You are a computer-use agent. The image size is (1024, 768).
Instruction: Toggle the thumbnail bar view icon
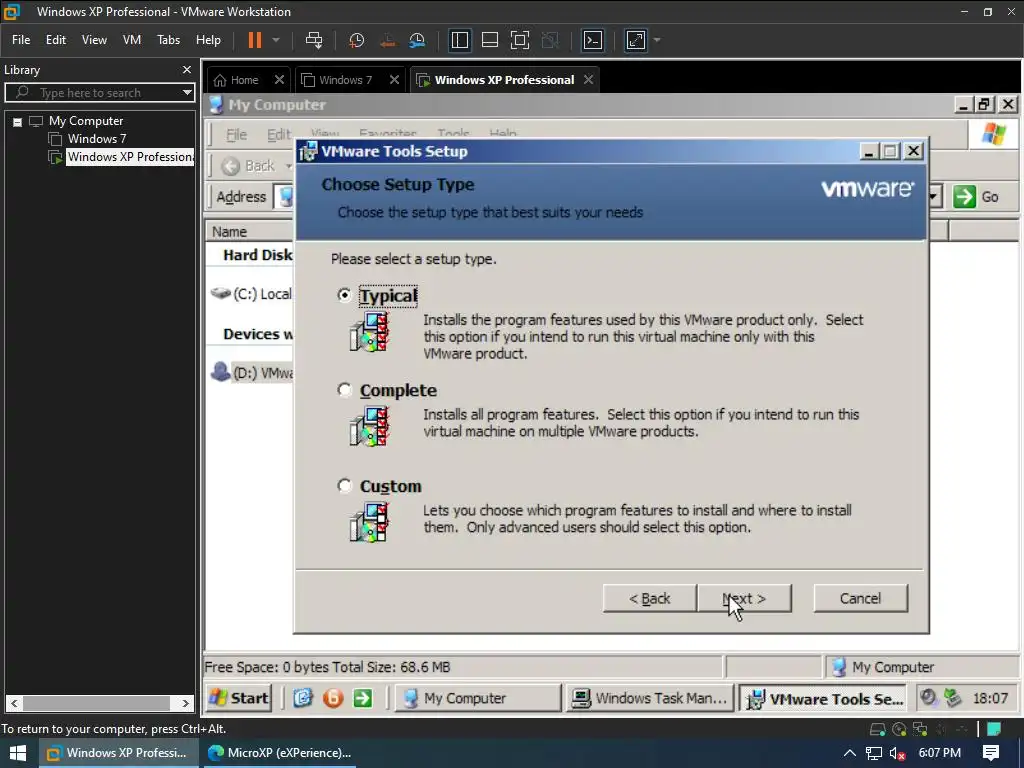tap(490, 40)
